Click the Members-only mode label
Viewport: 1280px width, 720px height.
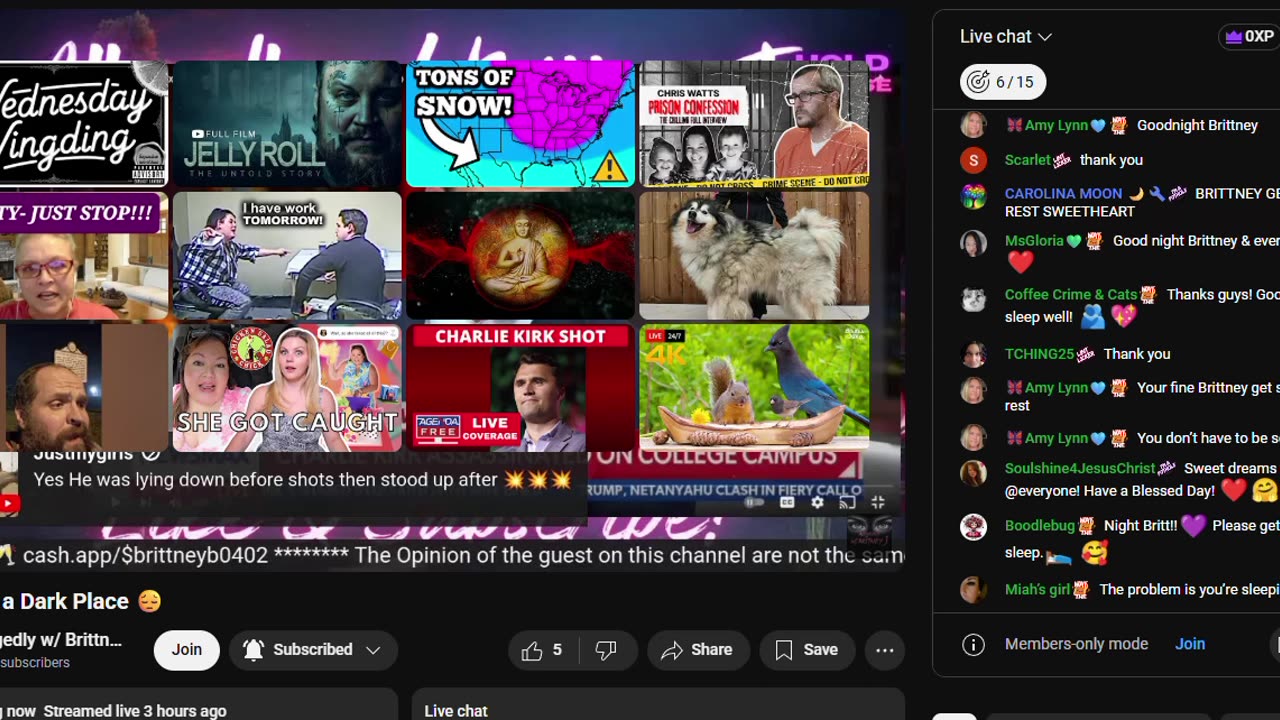point(1076,644)
